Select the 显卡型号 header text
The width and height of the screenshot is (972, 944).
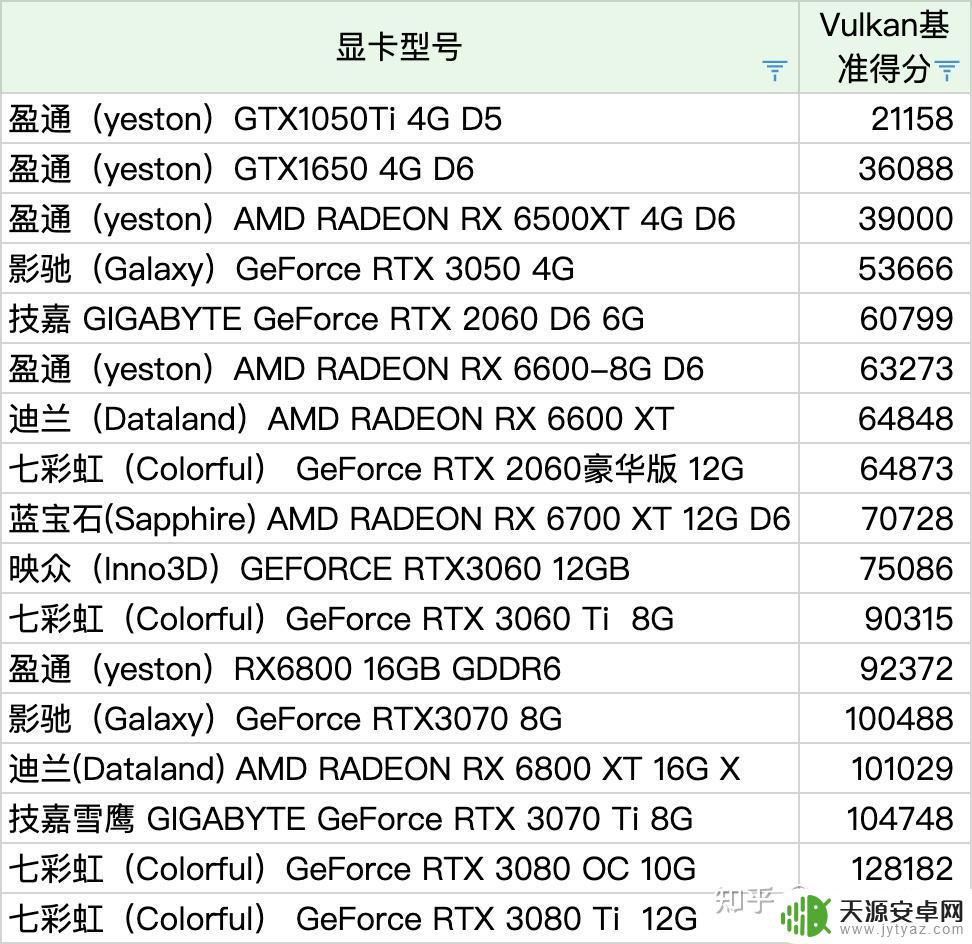[399, 46]
